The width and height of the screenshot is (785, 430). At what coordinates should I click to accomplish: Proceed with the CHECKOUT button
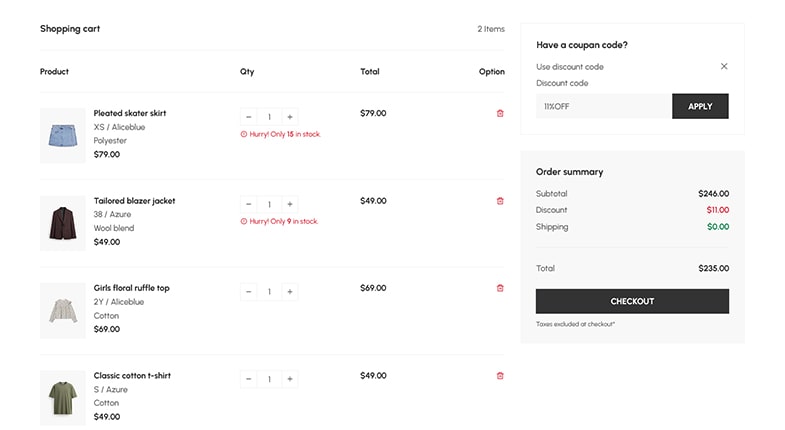pos(632,301)
